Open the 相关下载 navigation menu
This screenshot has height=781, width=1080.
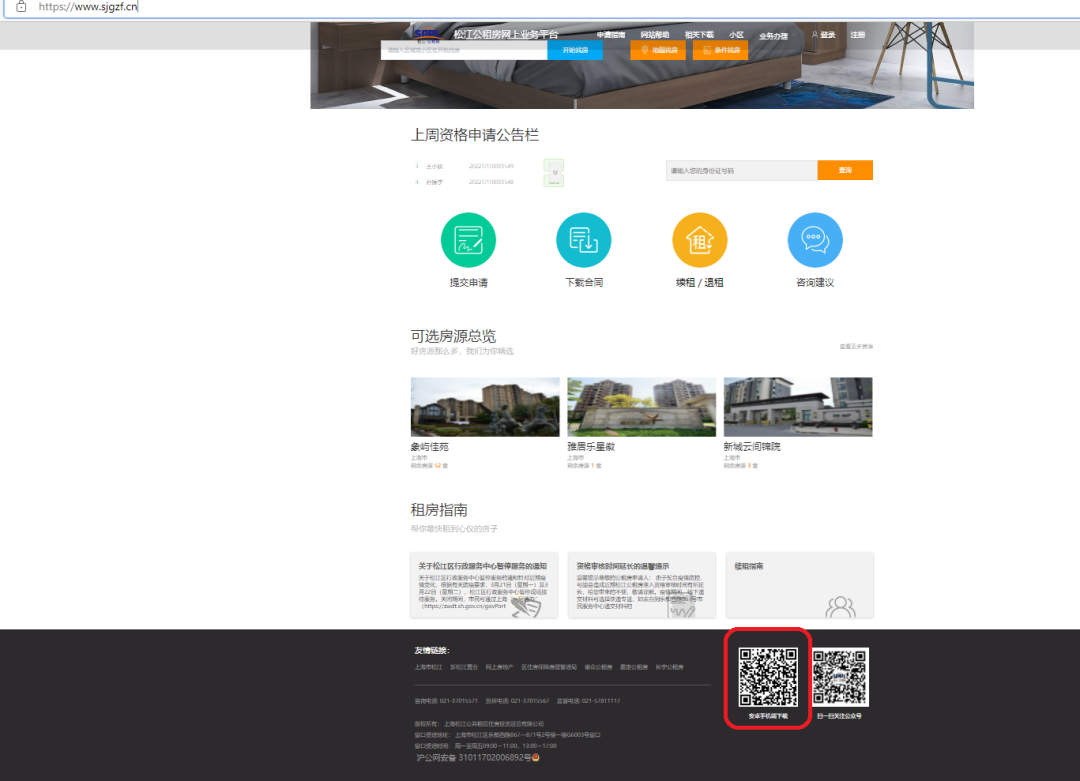coord(699,35)
